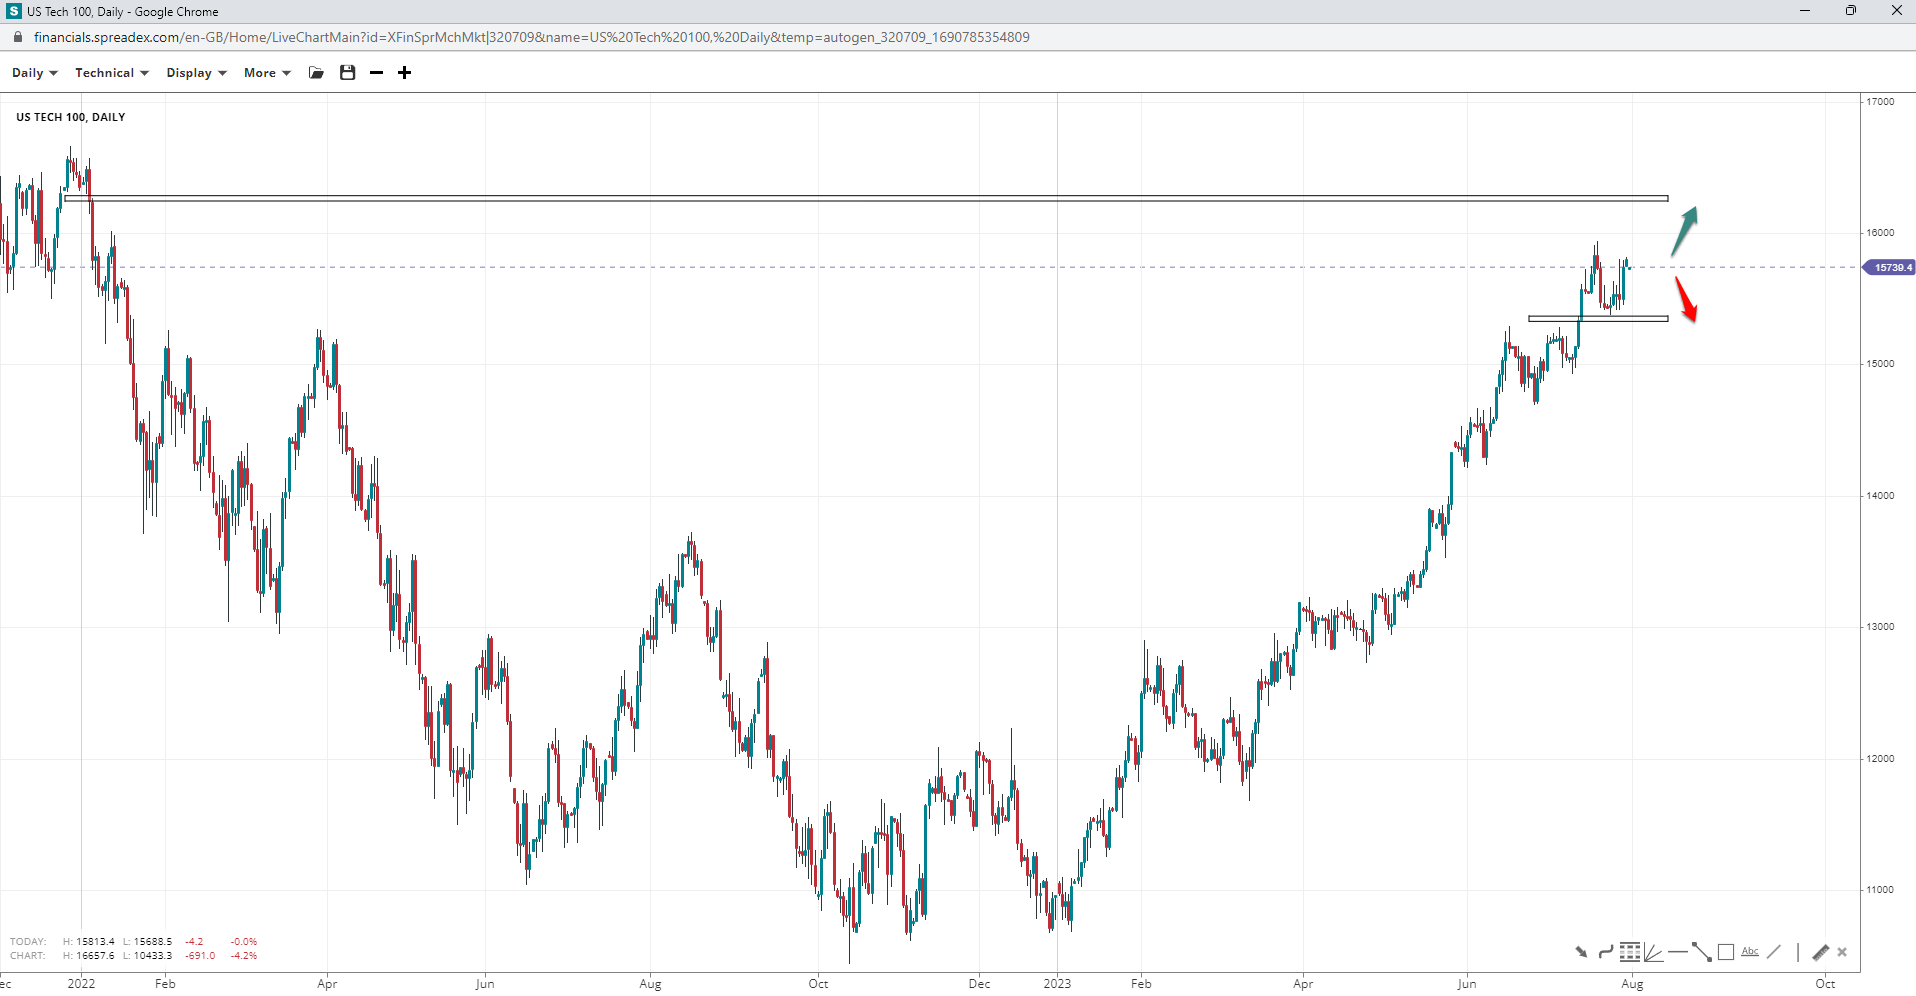Zoom out with the minus icon
Image resolution: width=1916 pixels, height=996 pixels.
(376, 73)
